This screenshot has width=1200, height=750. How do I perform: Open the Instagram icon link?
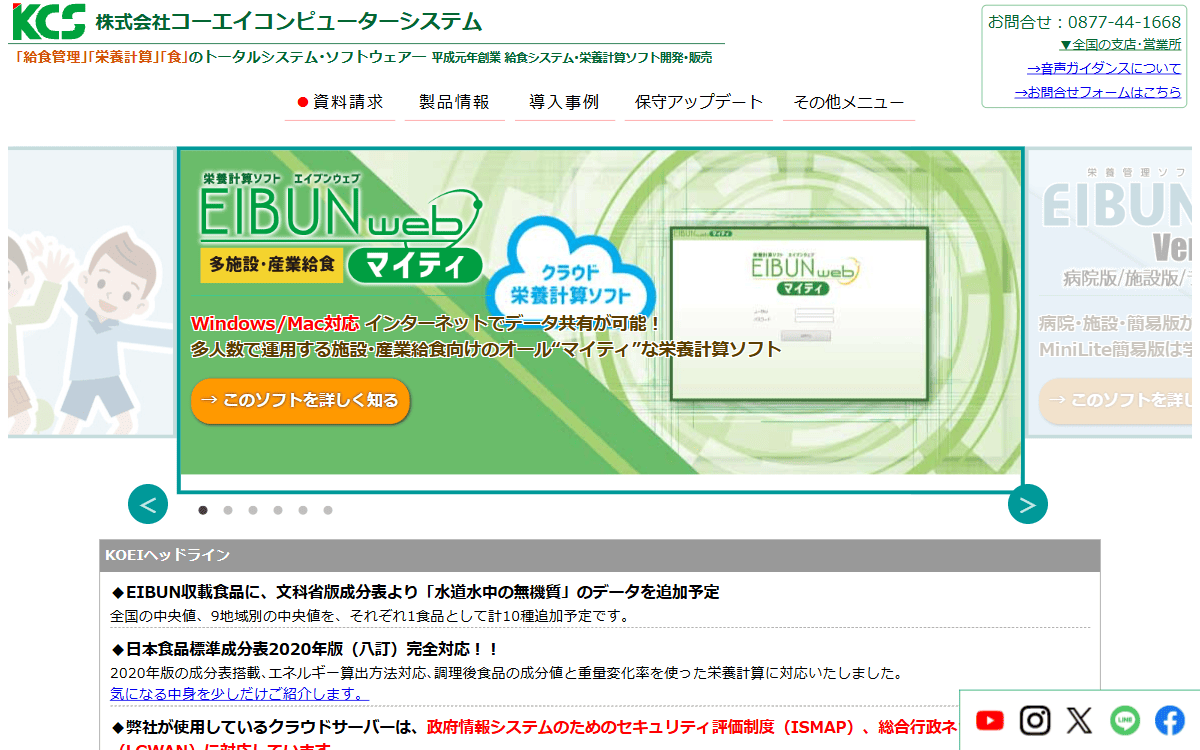[1035, 720]
